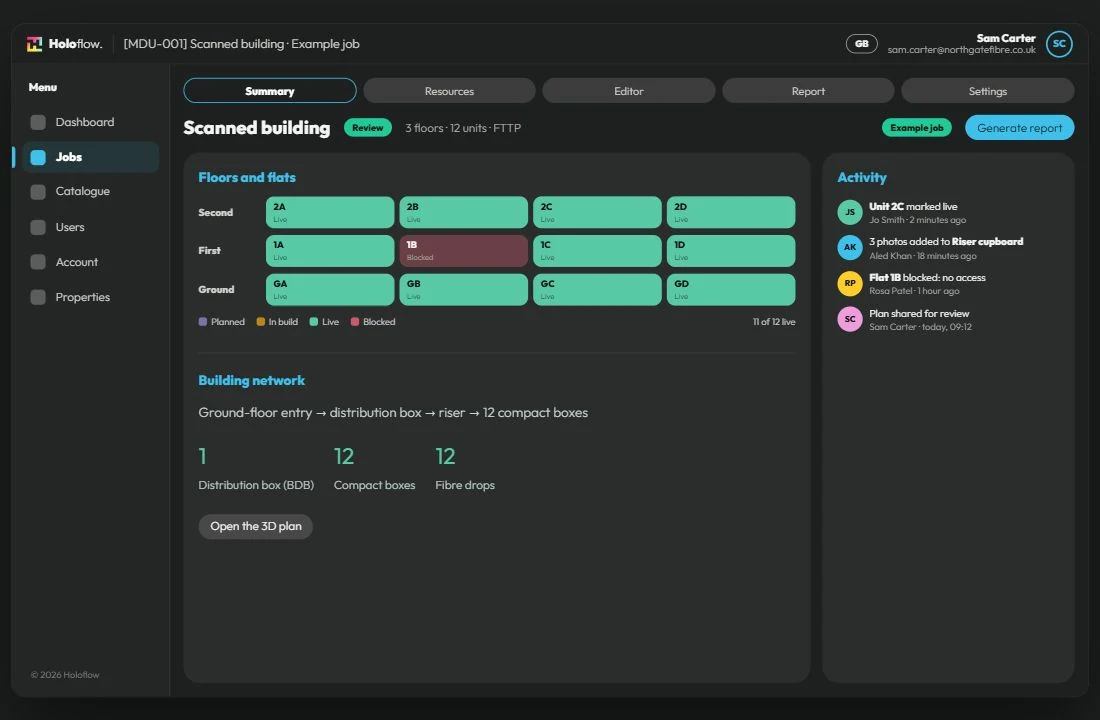Switch to the Summary tab
1100x720 pixels.
coord(270,91)
